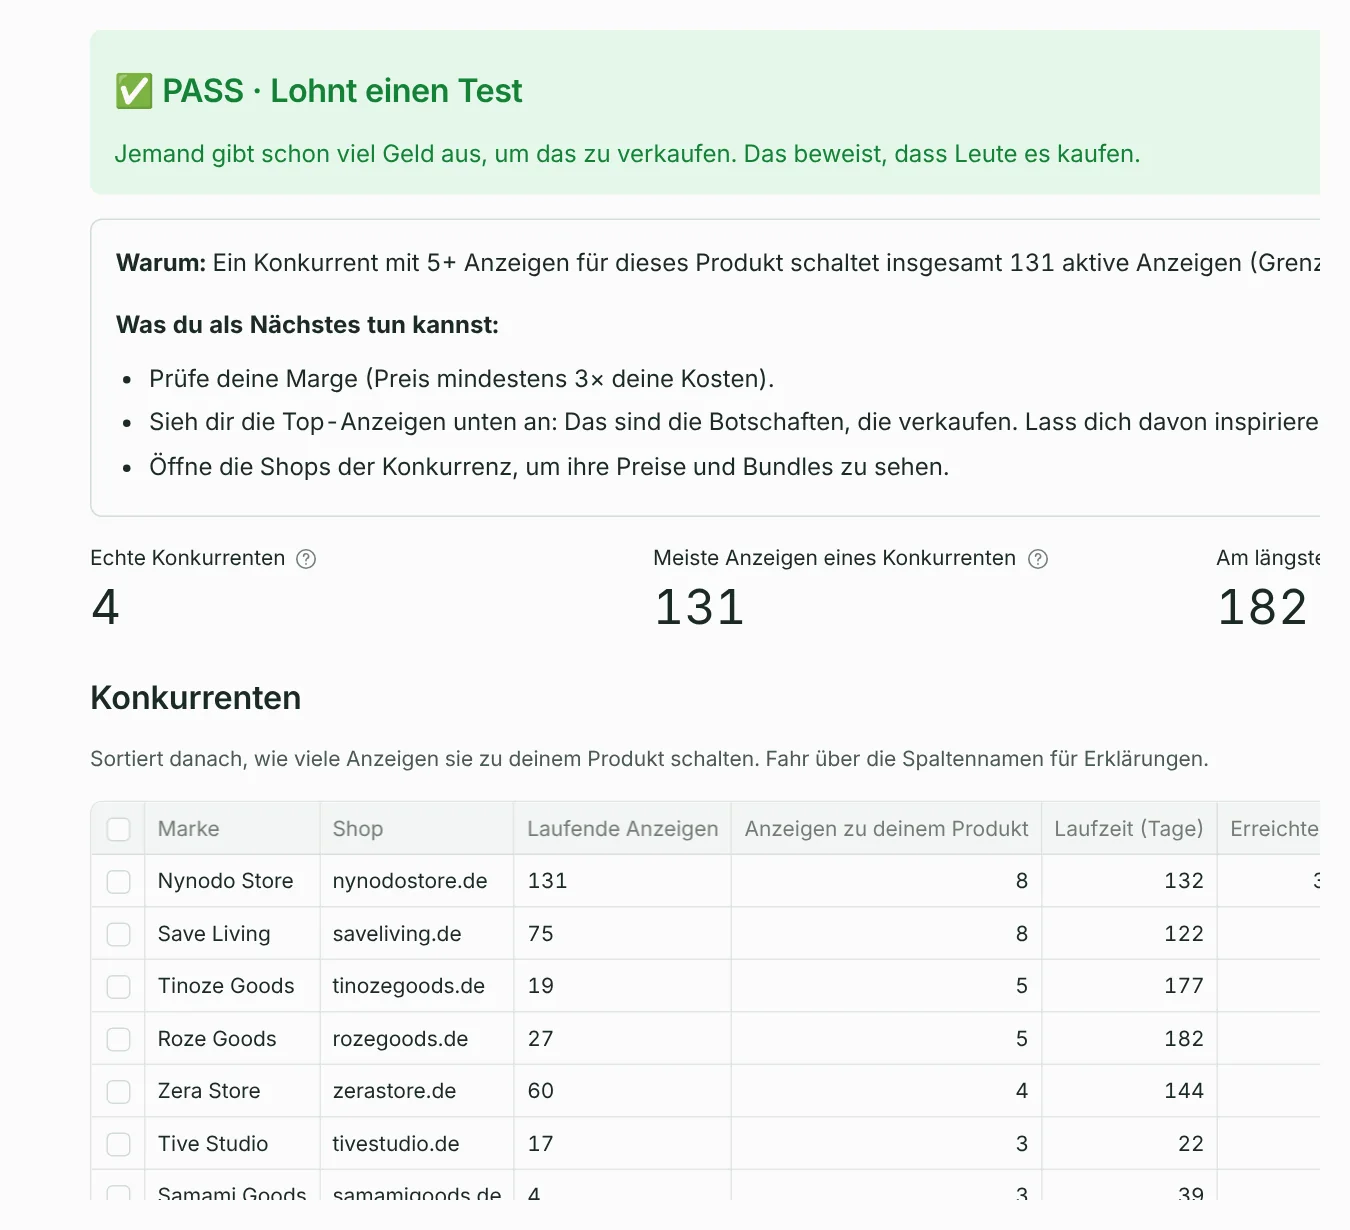Click Laufzeit value 144 in the Zera Store row
The height and width of the screenshot is (1230, 1350).
pyautogui.click(x=1184, y=1091)
